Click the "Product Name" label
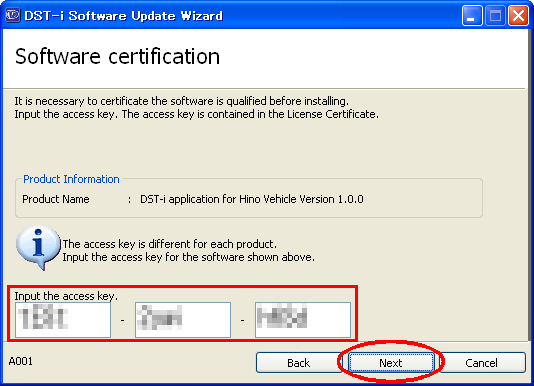534x386 pixels. [x=56, y=199]
